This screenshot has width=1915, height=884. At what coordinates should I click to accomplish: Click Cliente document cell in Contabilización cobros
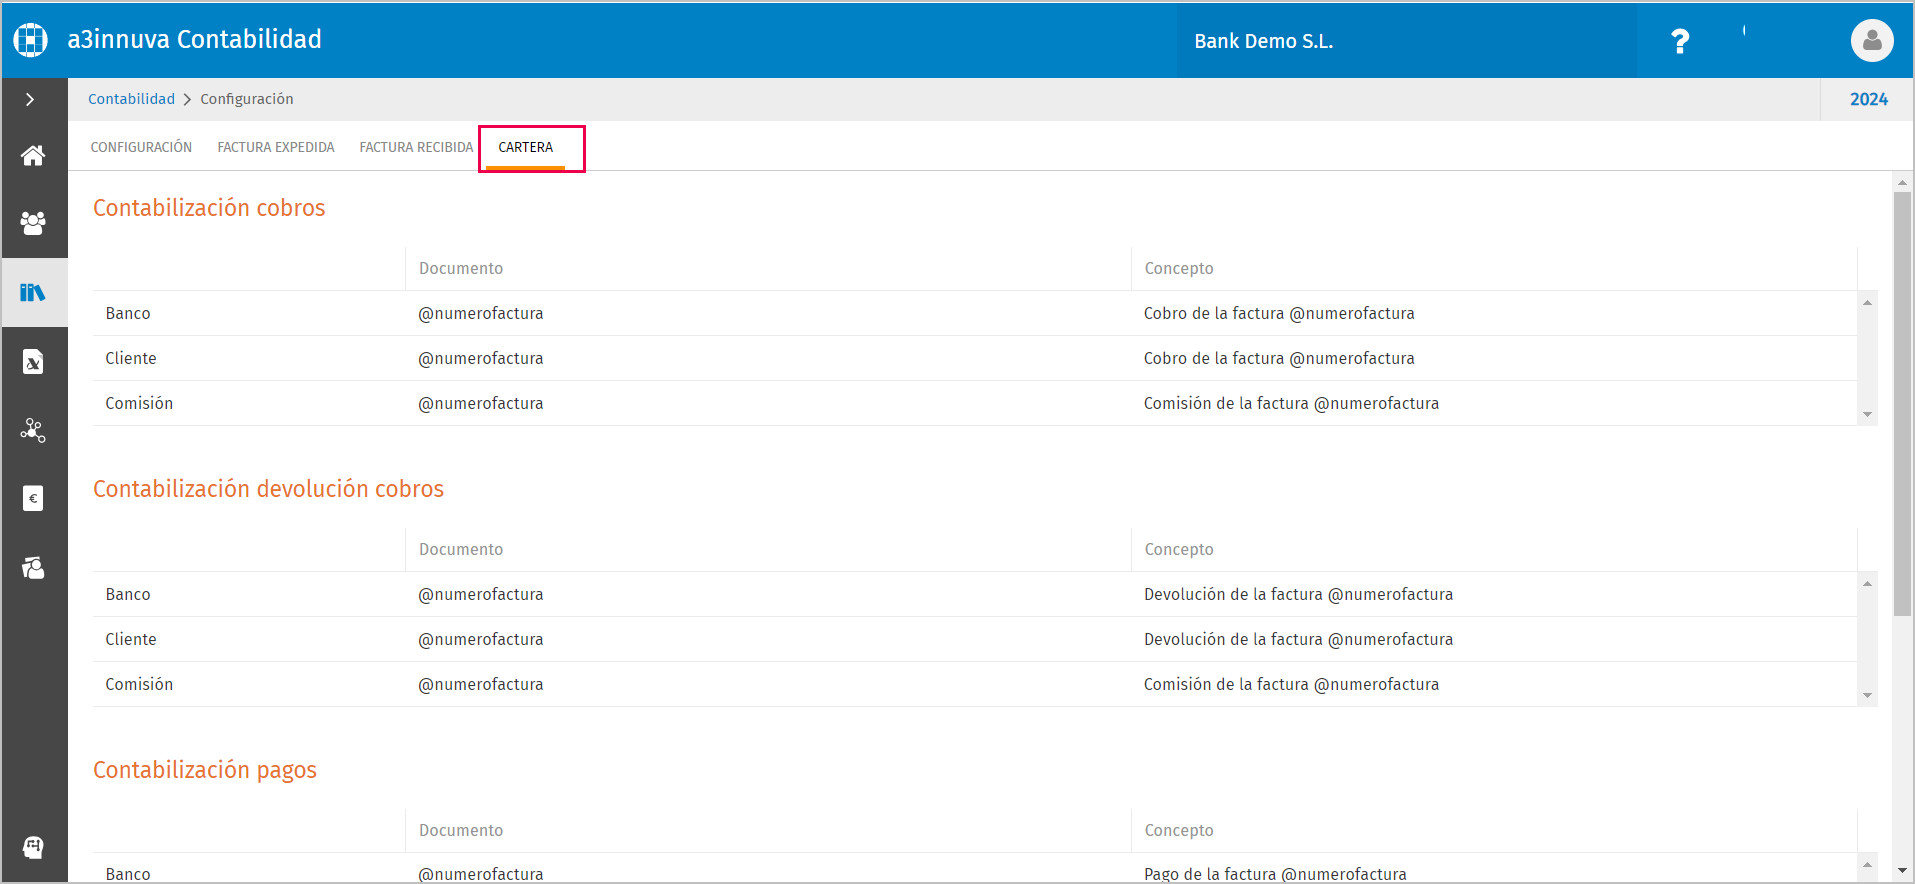coord(768,358)
